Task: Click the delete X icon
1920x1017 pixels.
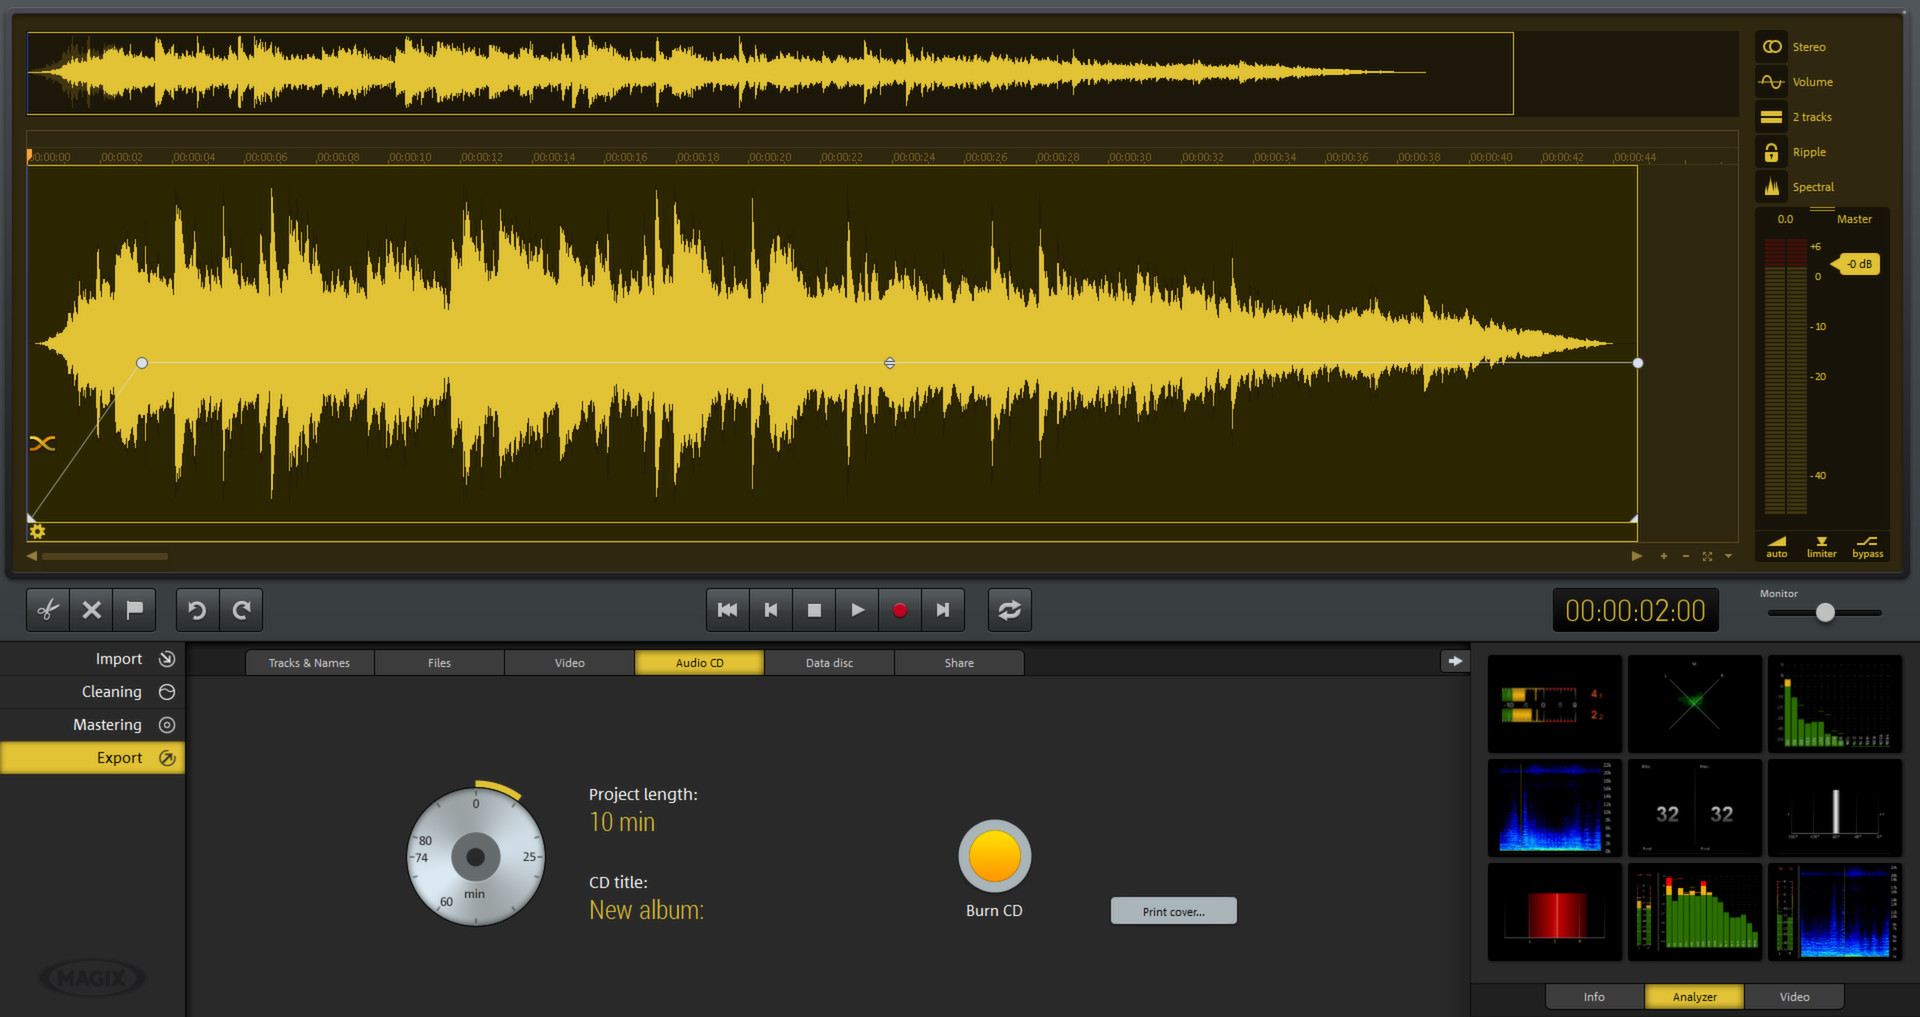Action: pos(91,610)
